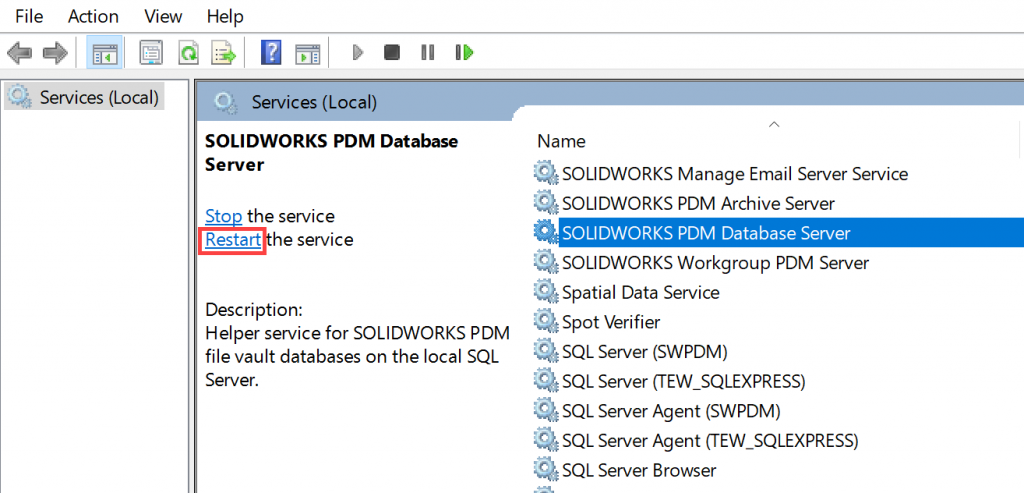Click the blue Help question mark icon
The height and width of the screenshot is (493, 1024).
[270, 52]
